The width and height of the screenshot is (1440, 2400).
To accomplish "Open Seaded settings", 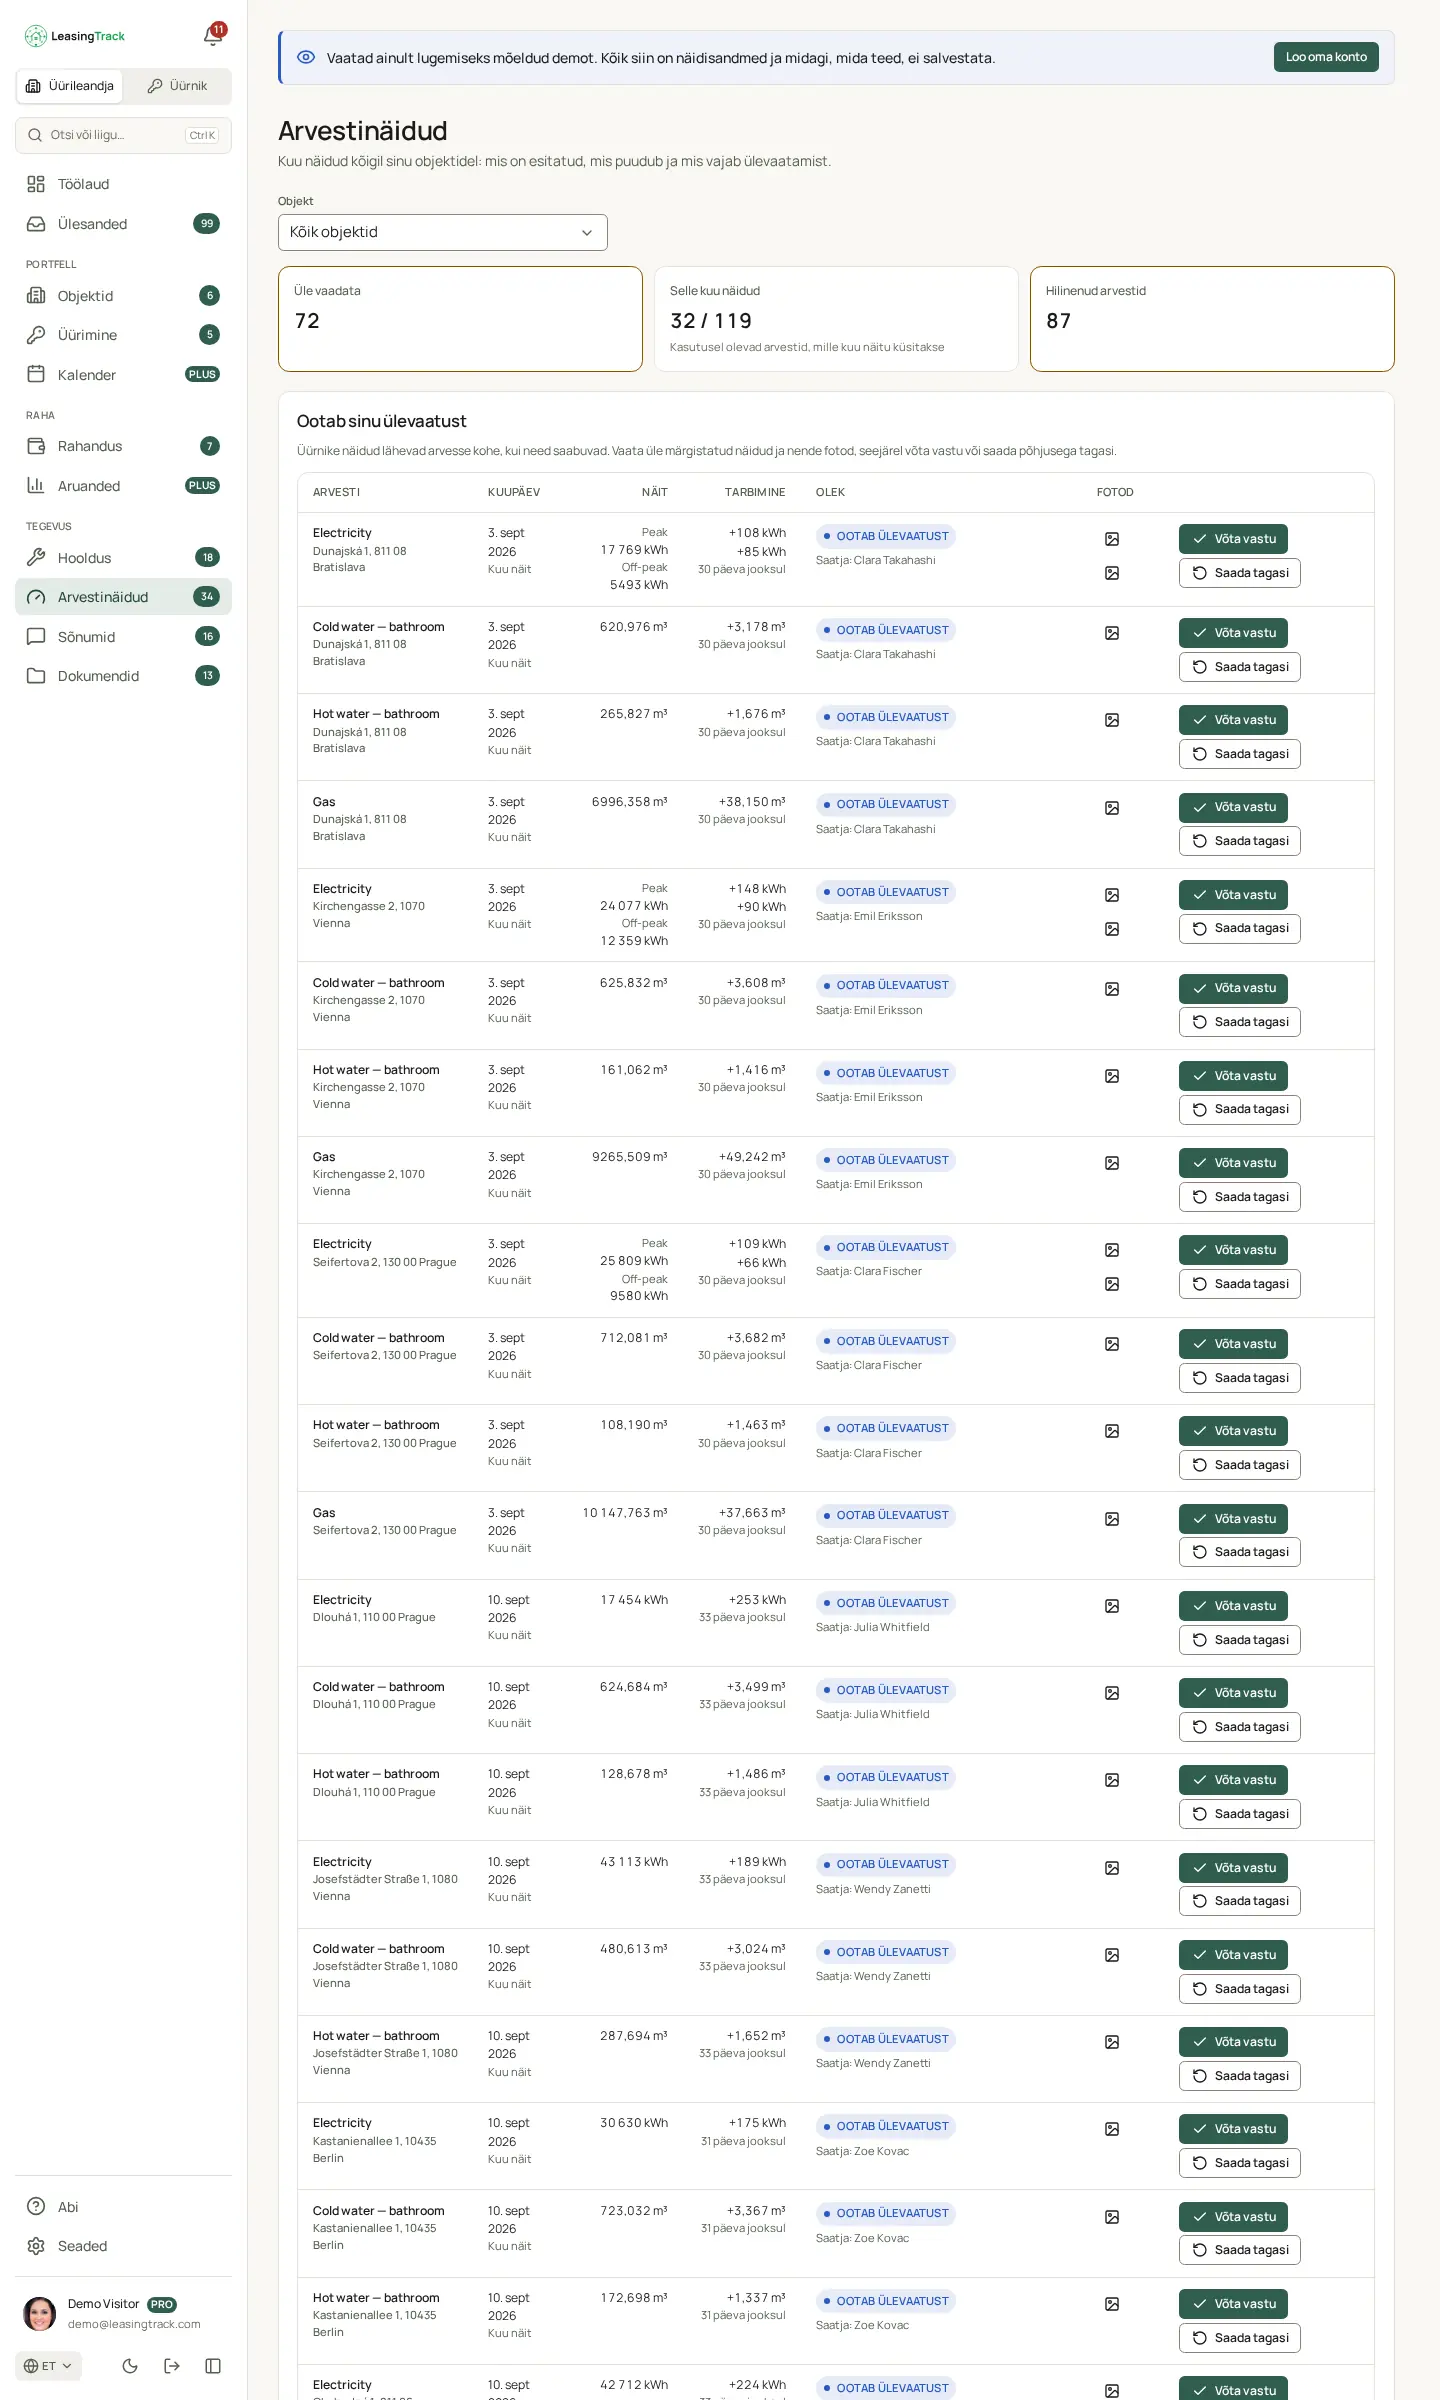I will 123,2246.
